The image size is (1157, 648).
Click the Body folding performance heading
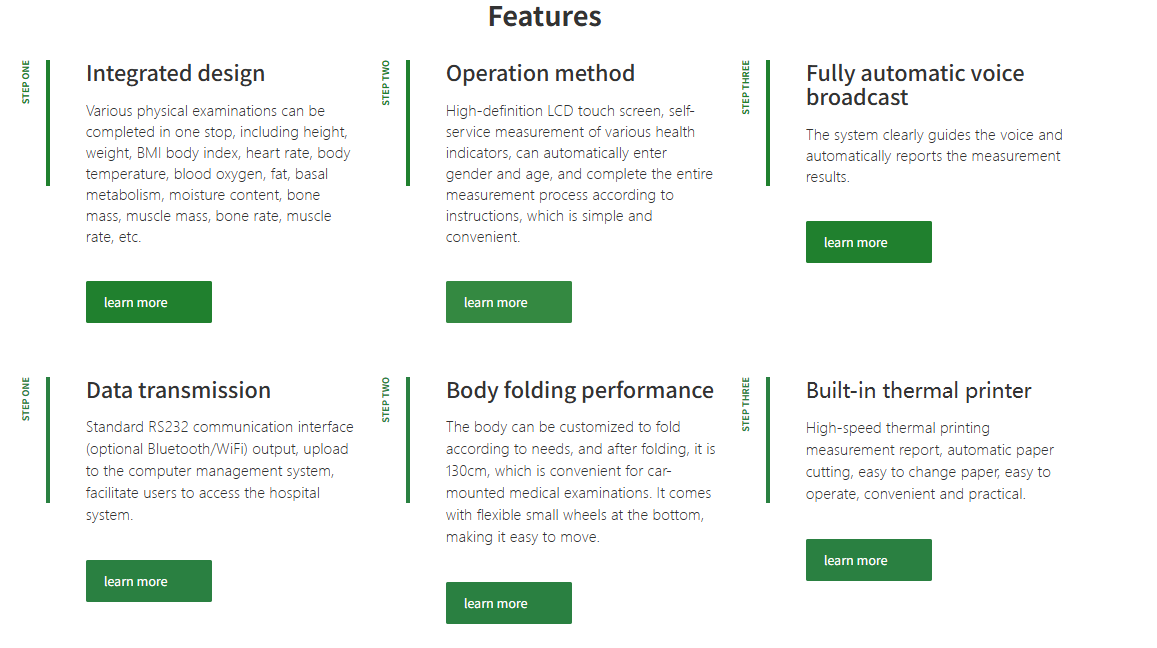coord(579,390)
